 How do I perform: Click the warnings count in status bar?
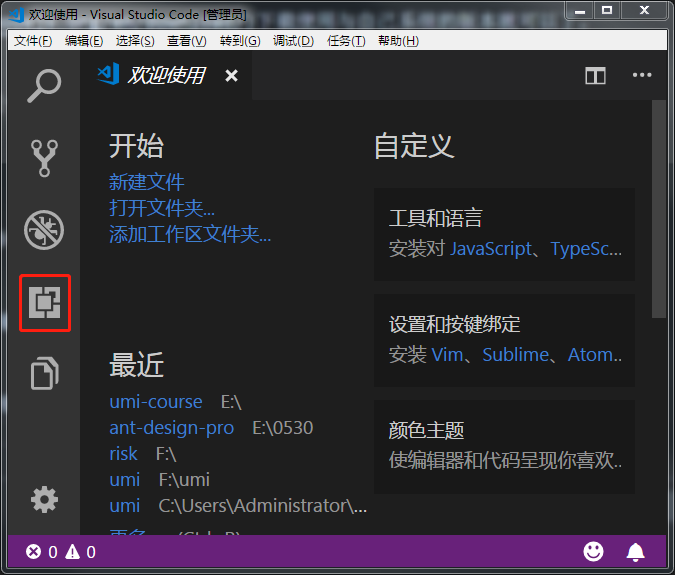pyautogui.click(x=80, y=552)
